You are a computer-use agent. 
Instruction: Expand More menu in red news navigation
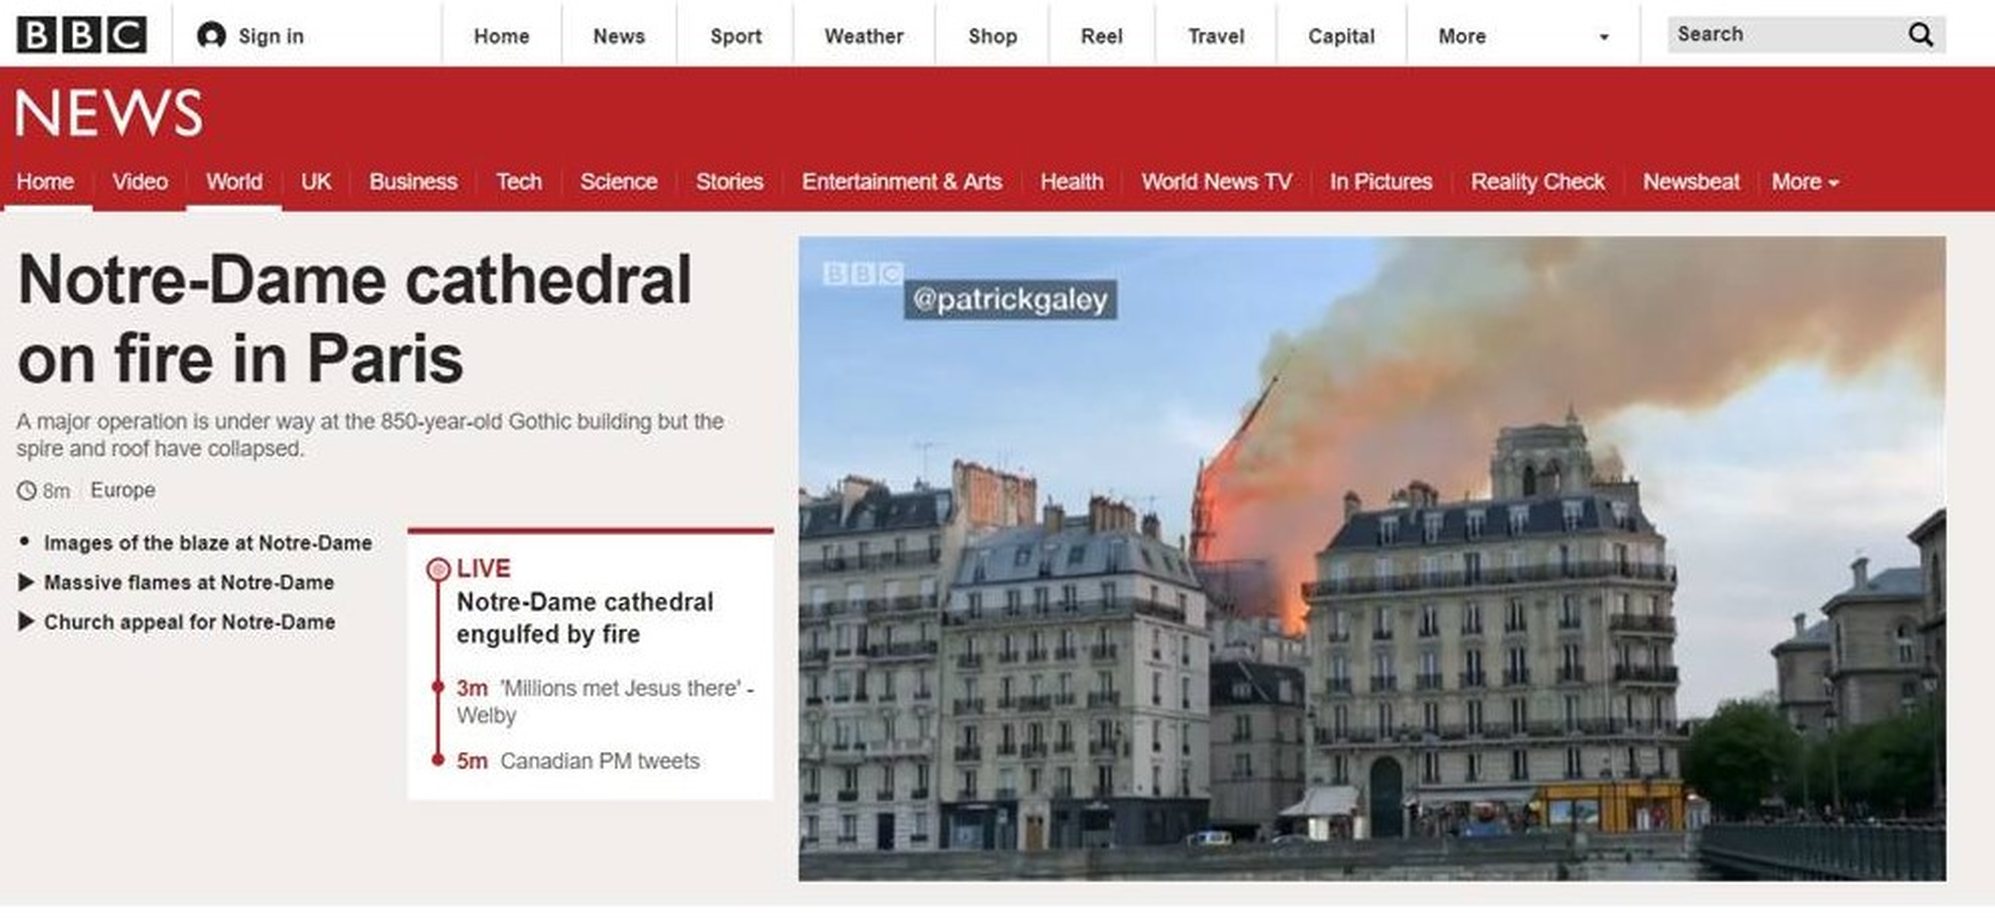point(1805,182)
